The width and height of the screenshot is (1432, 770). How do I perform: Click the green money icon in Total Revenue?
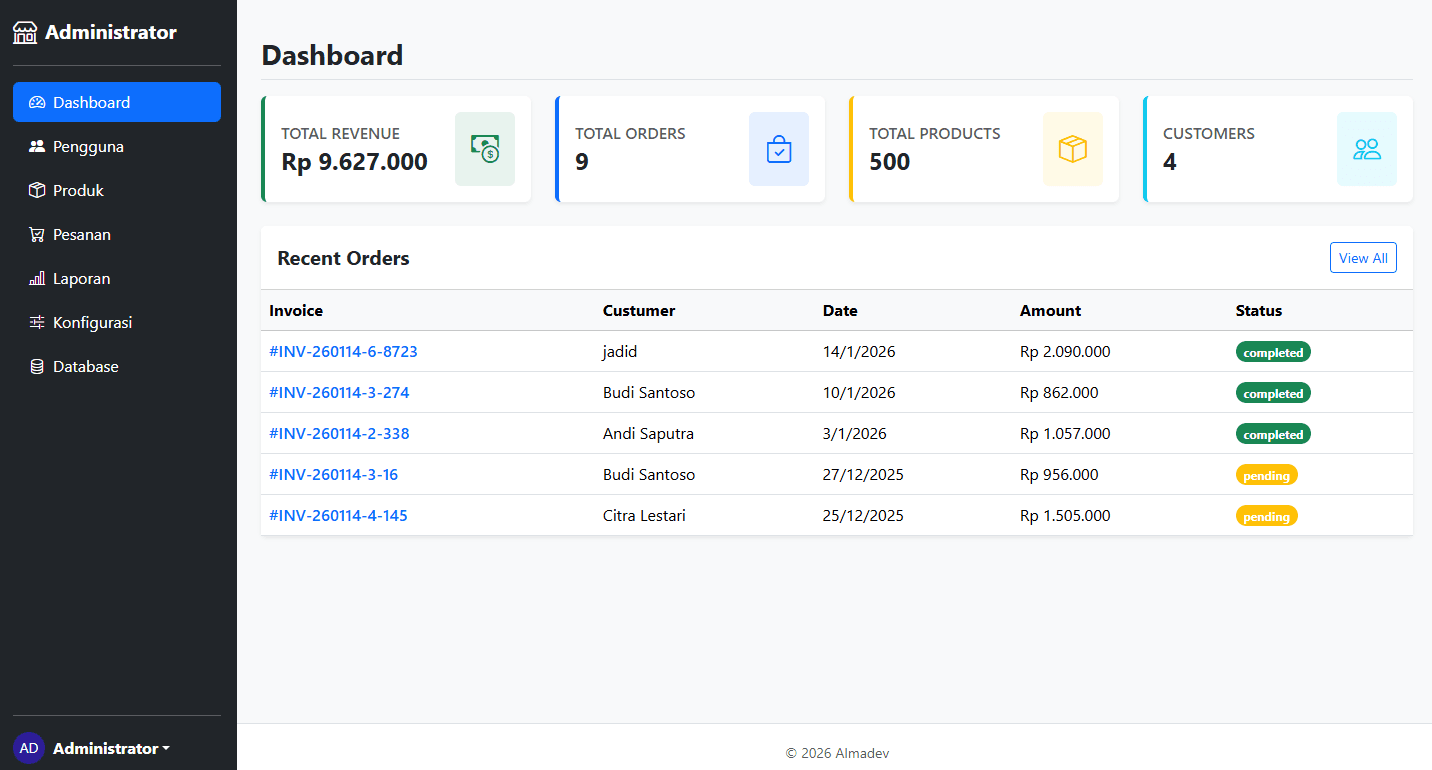click(x=485, y=149)
